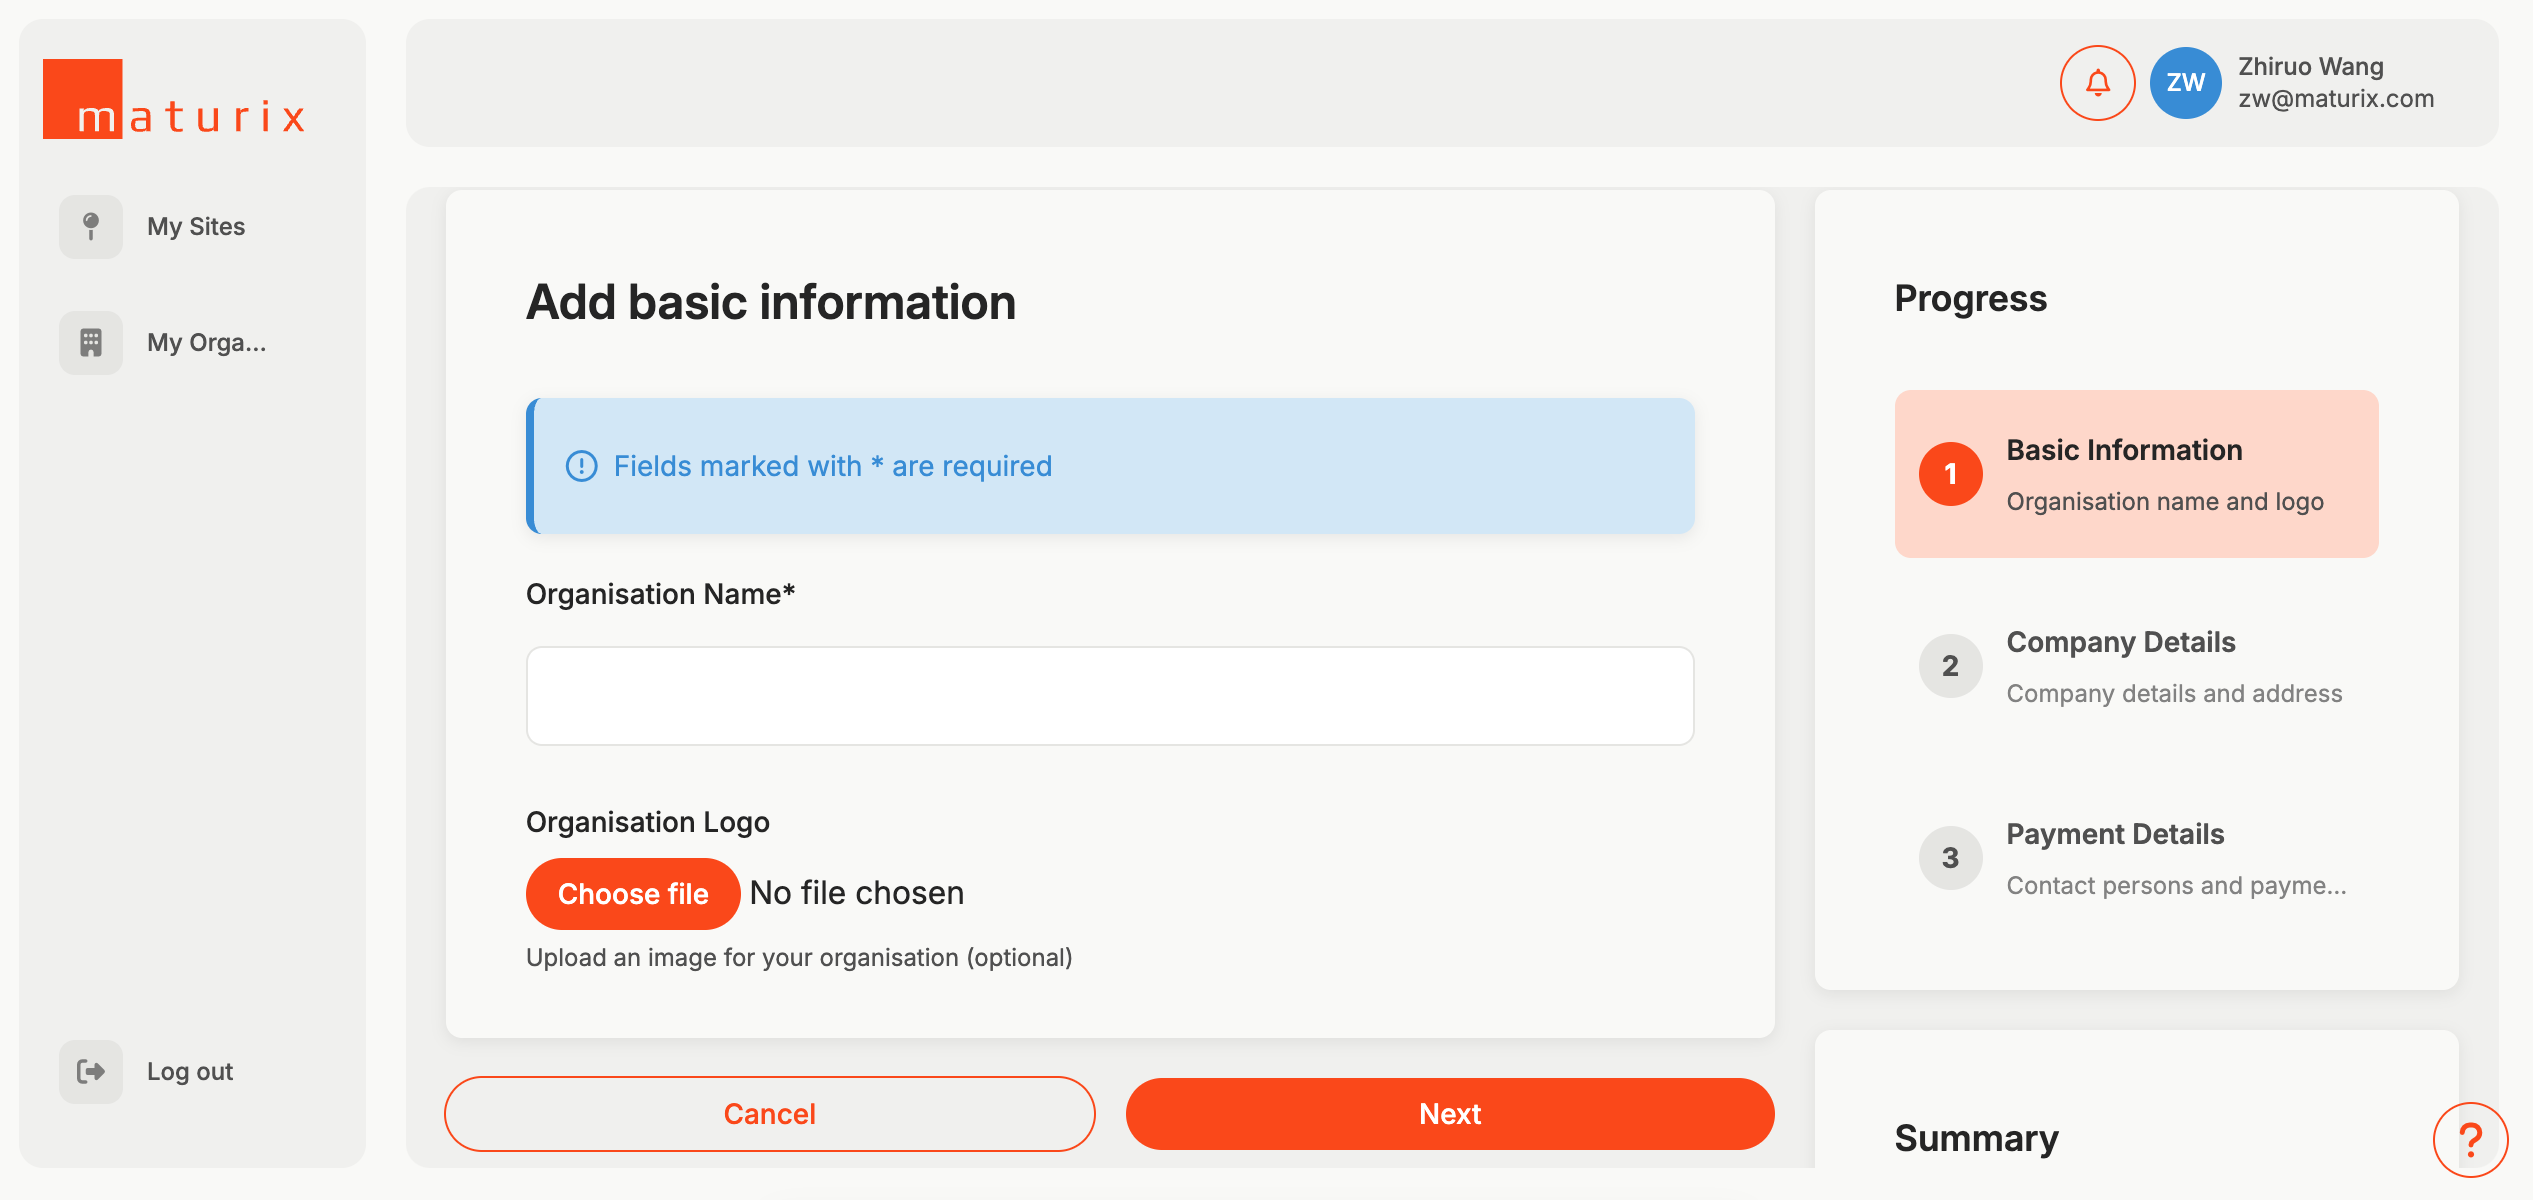
Task: Click the info icon in required-fields banner
Action: click(581, 466)
